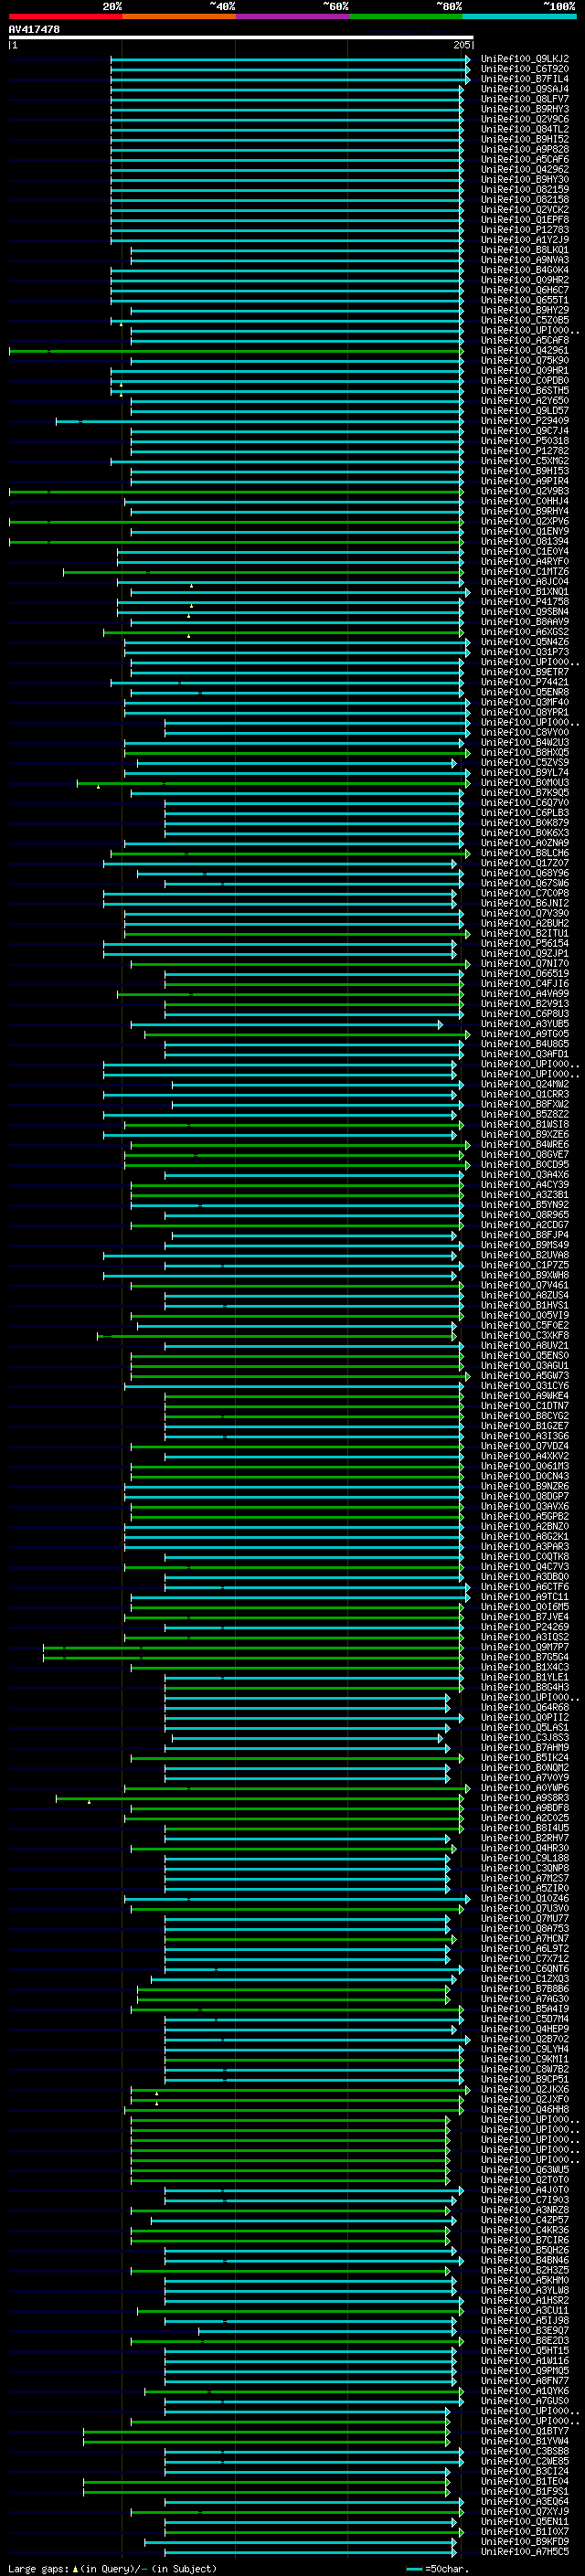This screenshot has height=2576, width=585.
Task: Click the cyan ~100% identity legend segment
Action: tap(519, 16)
